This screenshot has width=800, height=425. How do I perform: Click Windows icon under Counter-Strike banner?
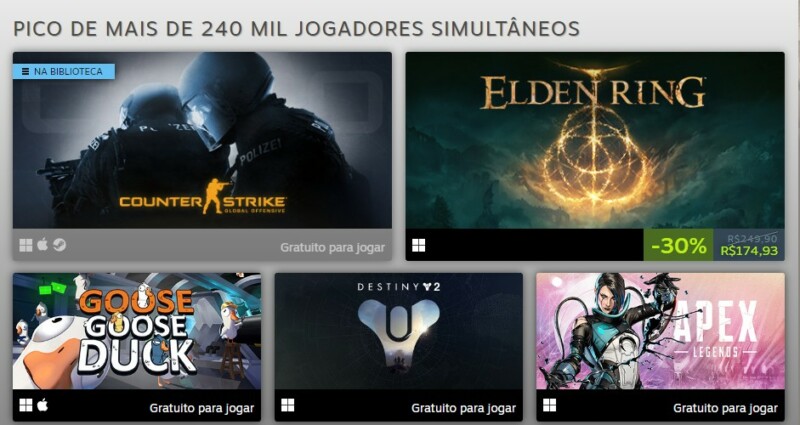[x=26, y=245]
